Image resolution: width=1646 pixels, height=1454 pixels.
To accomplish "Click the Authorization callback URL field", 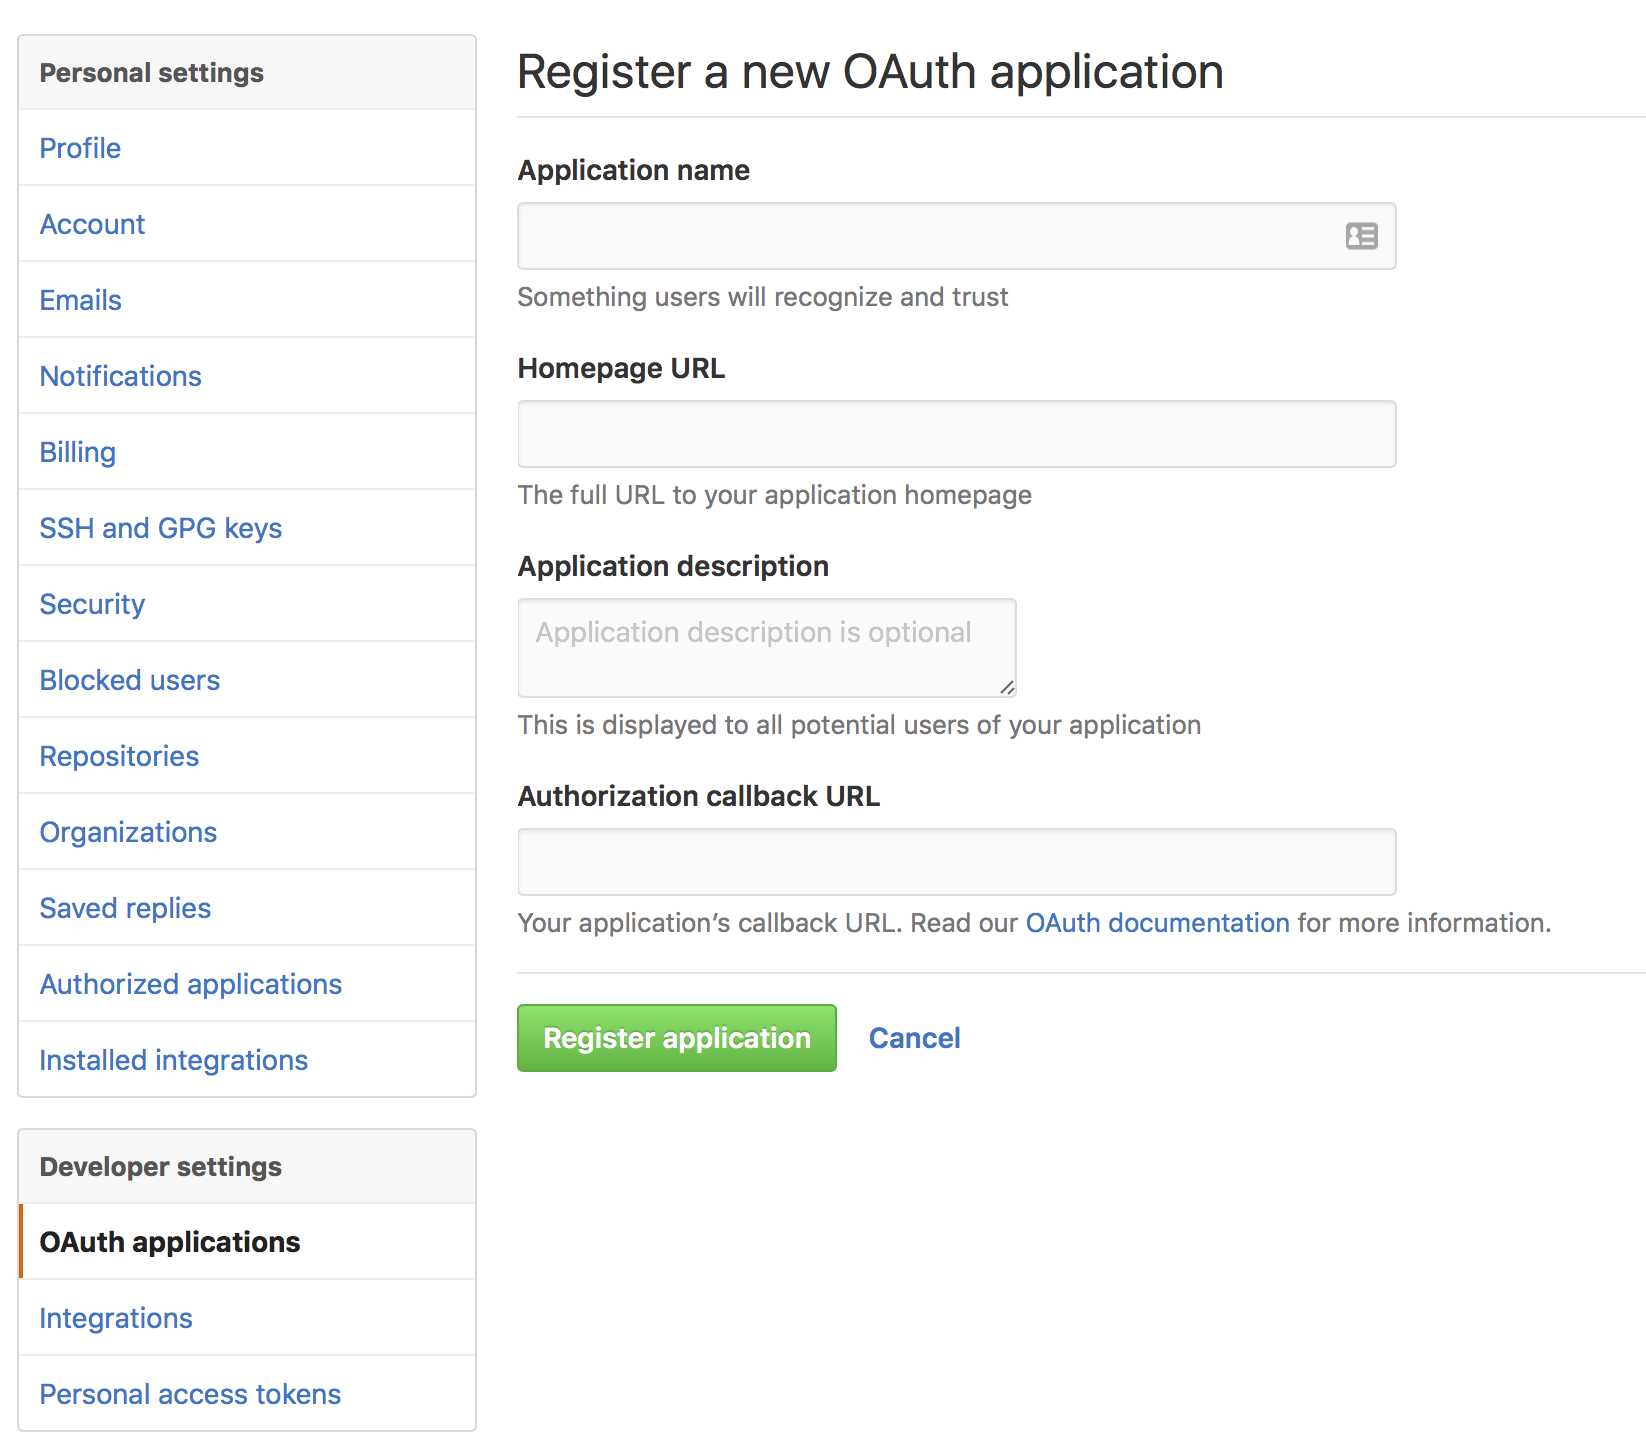I will click(x=957, y=862).
